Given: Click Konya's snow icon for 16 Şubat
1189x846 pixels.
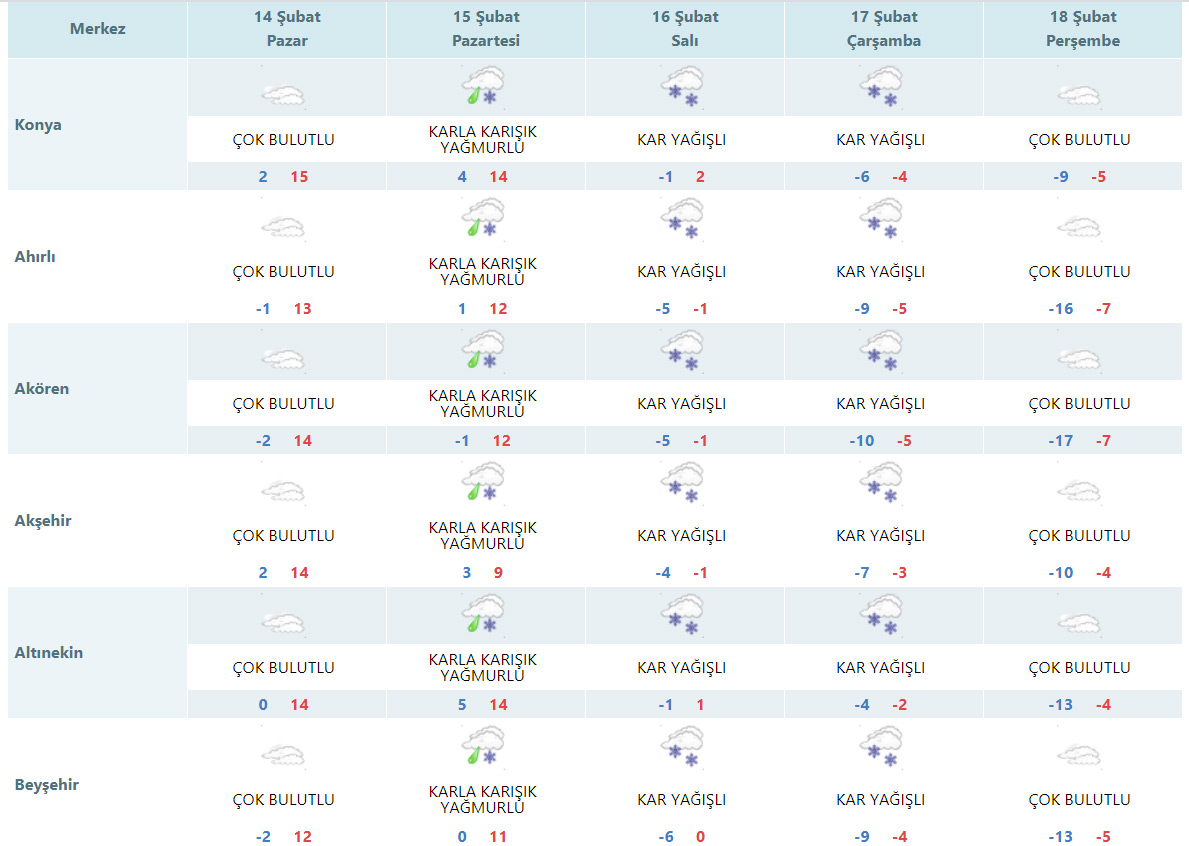Looking at the screenshot, I should click(x=682, y=86).
